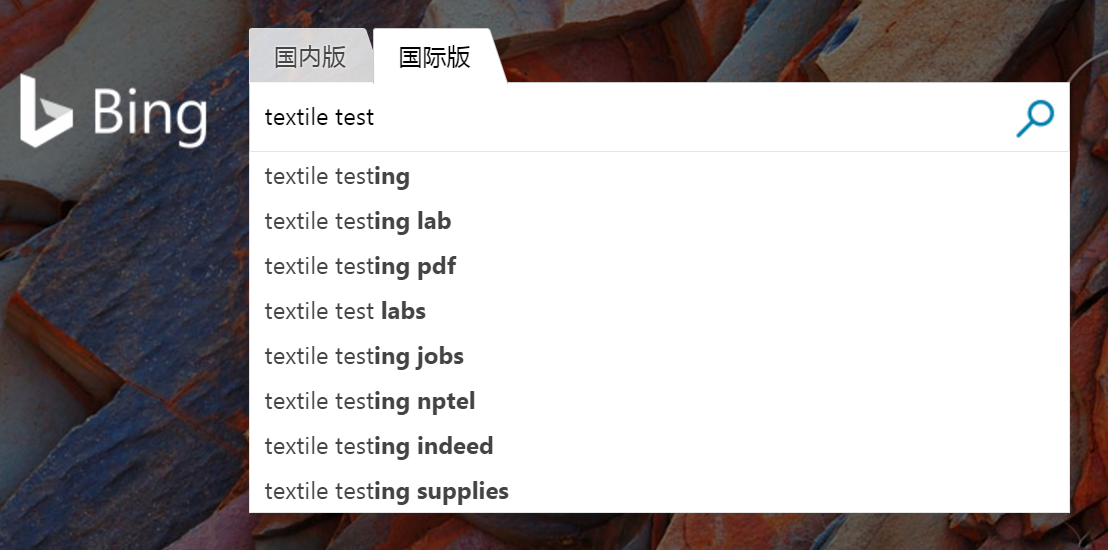The height and width of the screenshot is (550, 1108).
Task: Pick the "textile testing lab" suggestion
Action: point(358,221)
